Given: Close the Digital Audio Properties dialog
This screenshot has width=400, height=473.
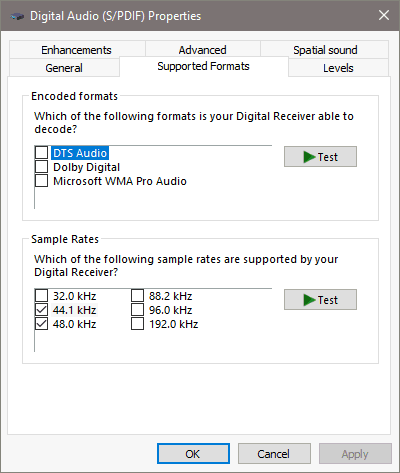Looking at the screenshot, I should tap(384, 15).
